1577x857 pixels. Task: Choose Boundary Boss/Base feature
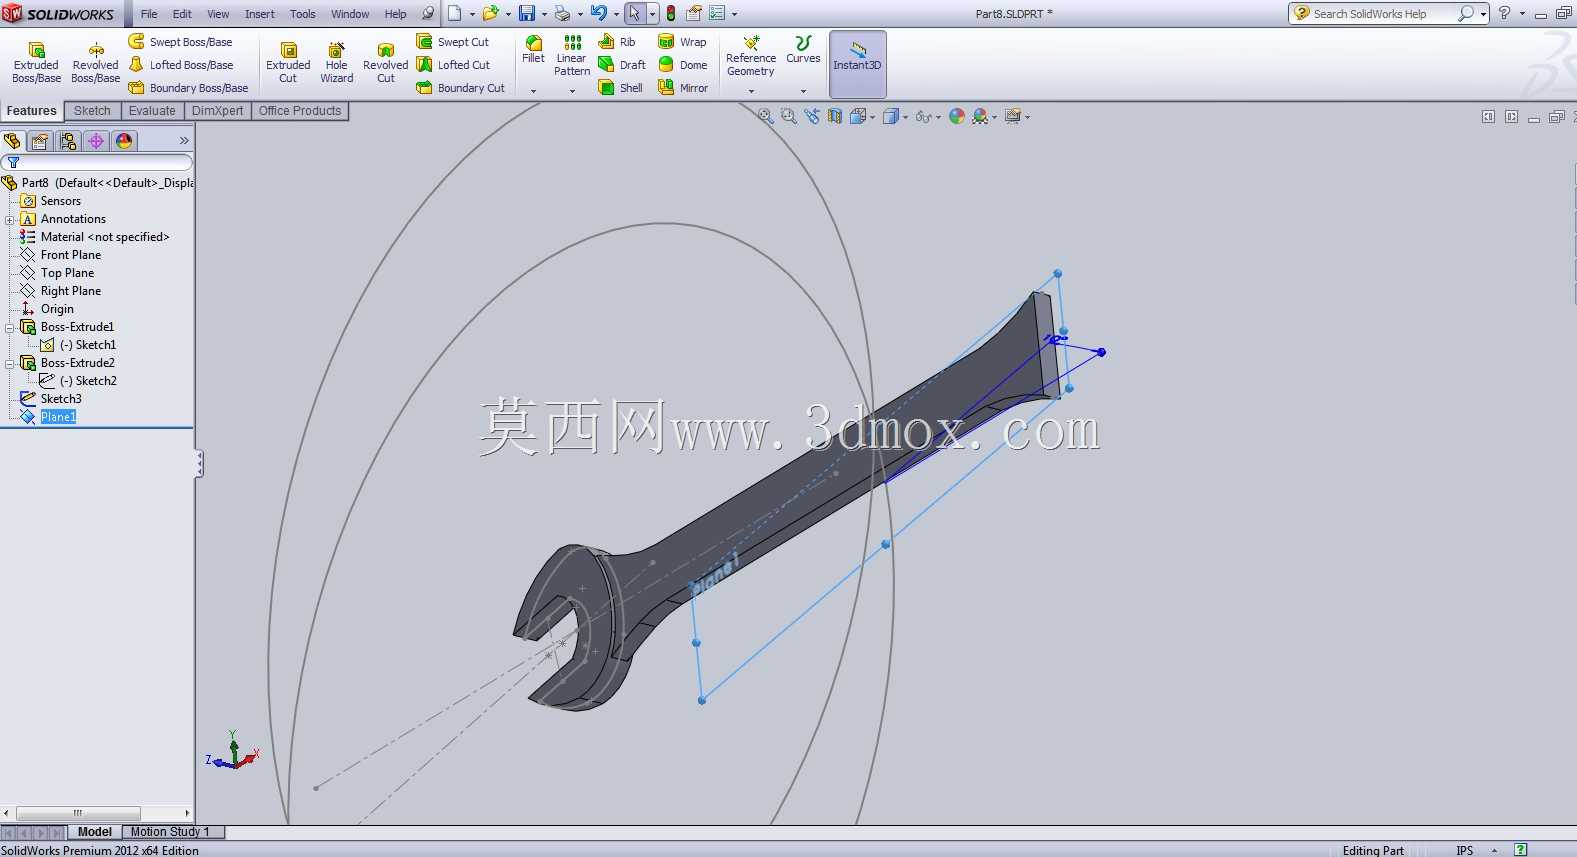[188, 88]
